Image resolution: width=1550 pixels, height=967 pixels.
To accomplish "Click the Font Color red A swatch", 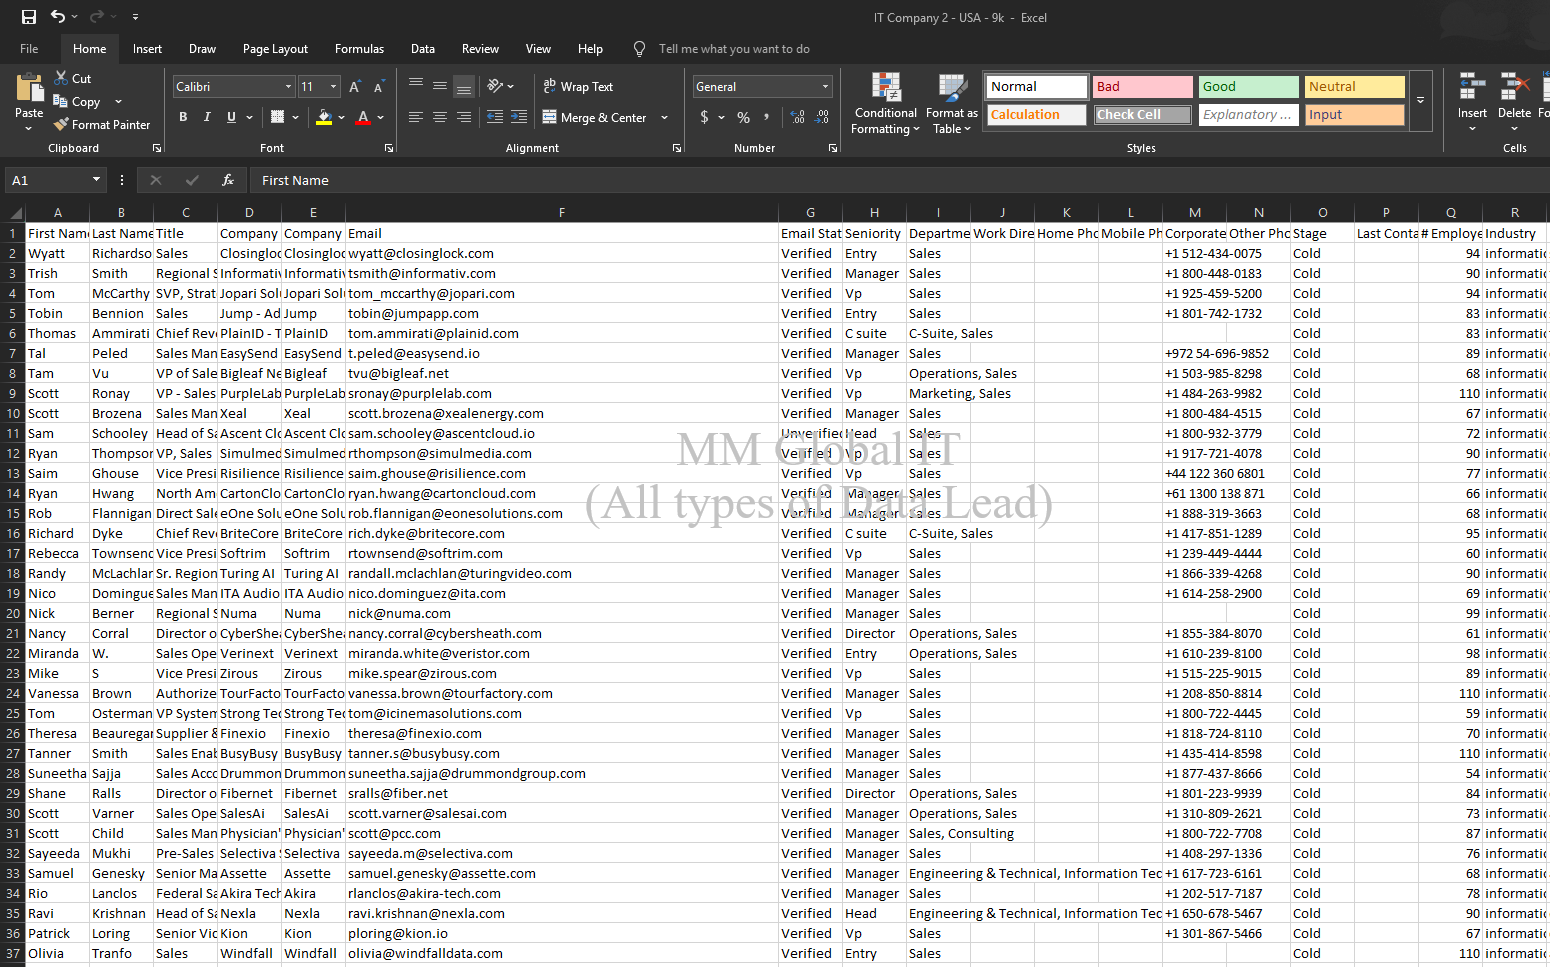I will coord(363,117).
